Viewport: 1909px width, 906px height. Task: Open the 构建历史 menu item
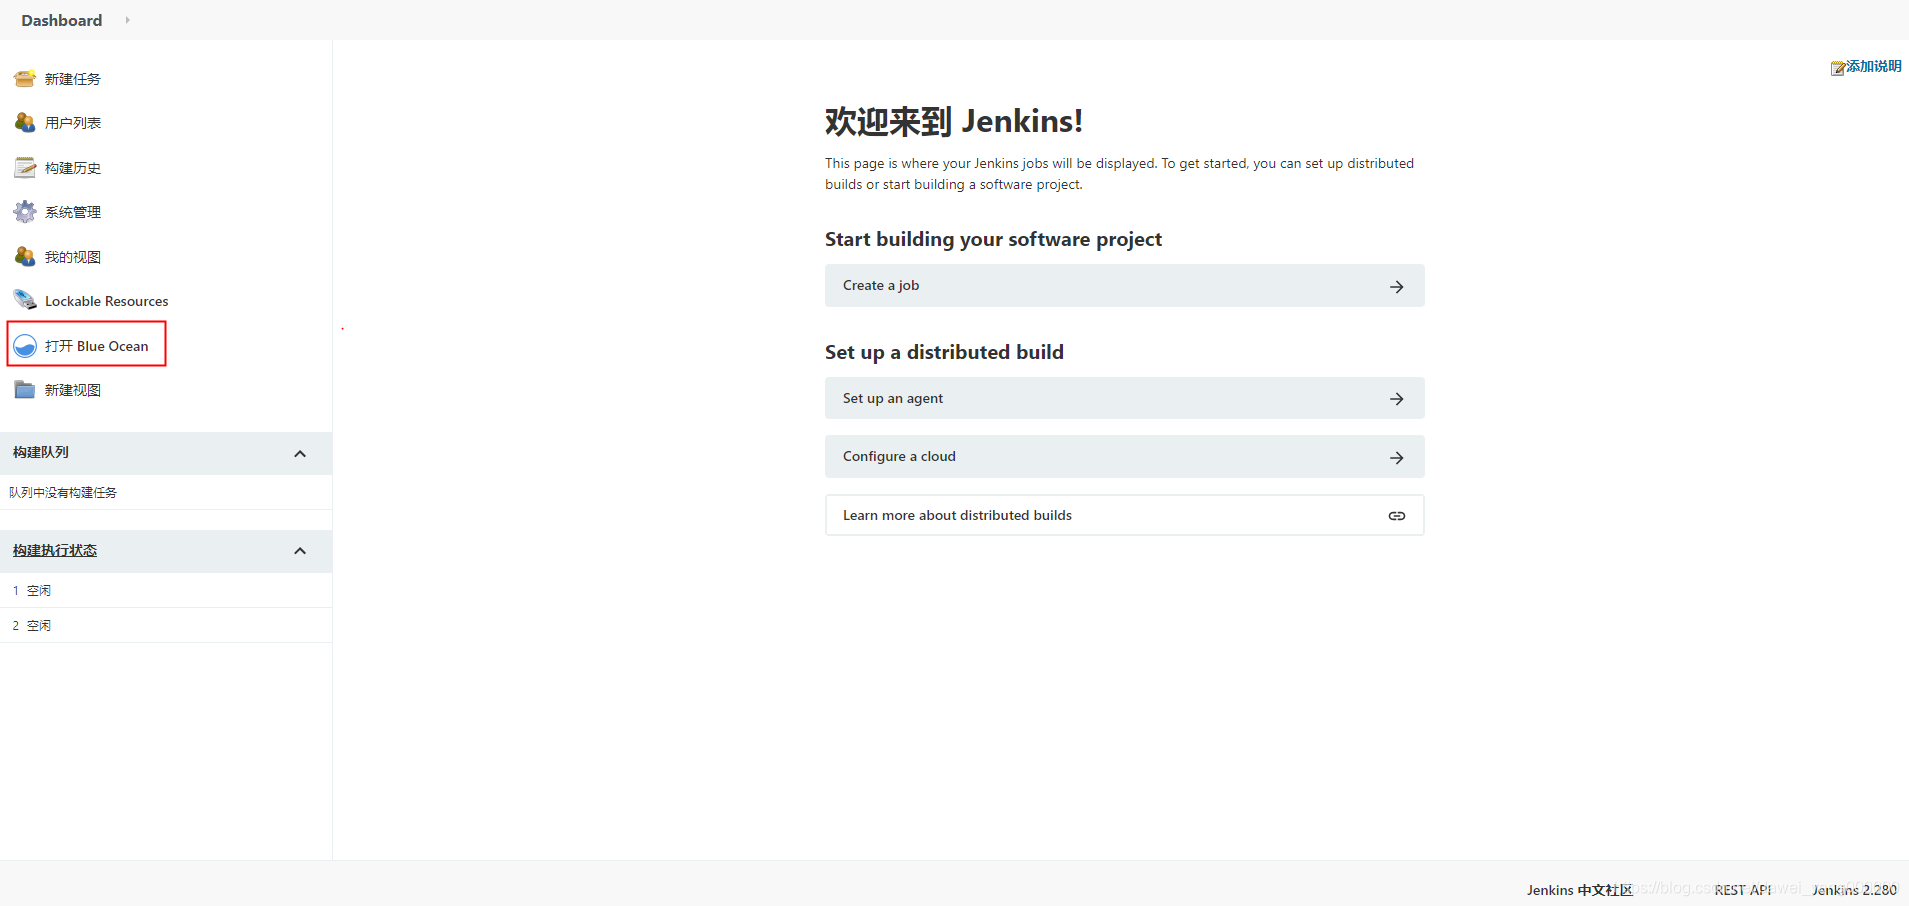click(73, 168)
